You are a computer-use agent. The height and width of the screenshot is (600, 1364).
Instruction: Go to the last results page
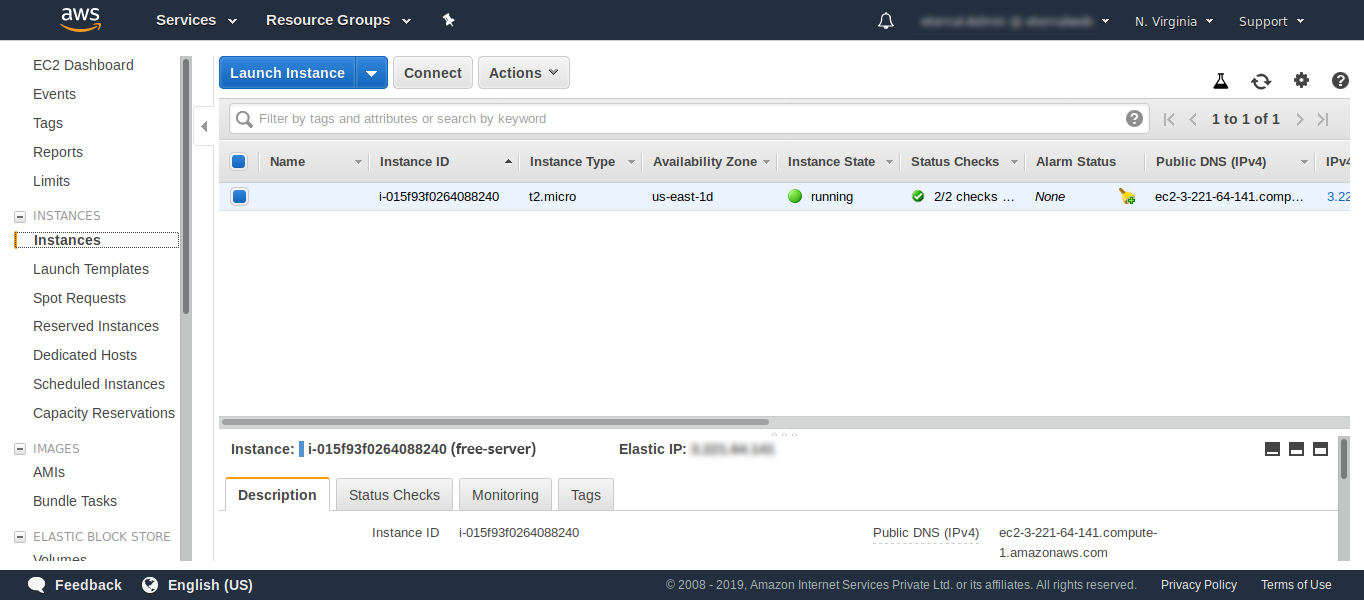click(x=1323, y=119)
